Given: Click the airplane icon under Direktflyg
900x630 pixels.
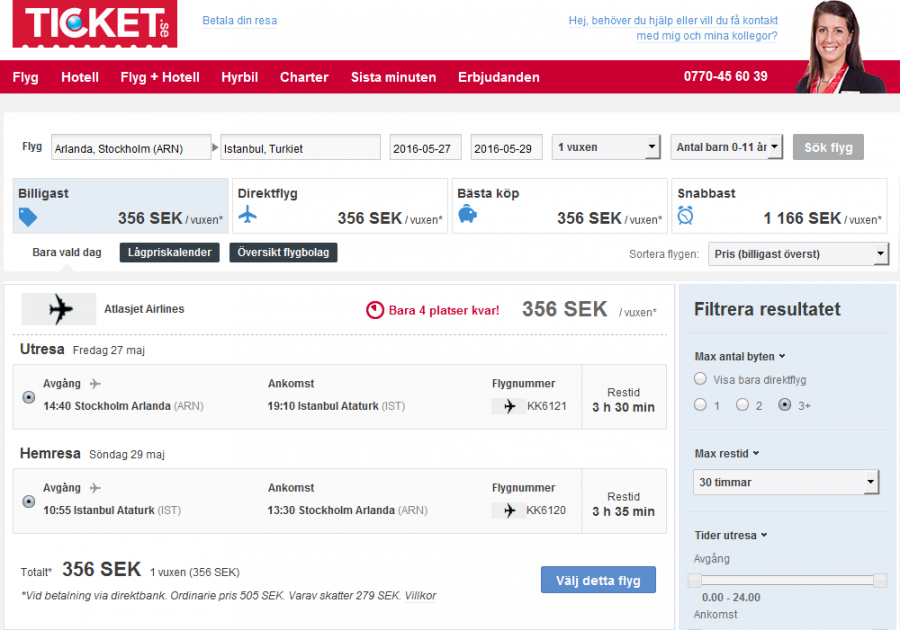Looking at the screenshot, I should pos(248,215).
